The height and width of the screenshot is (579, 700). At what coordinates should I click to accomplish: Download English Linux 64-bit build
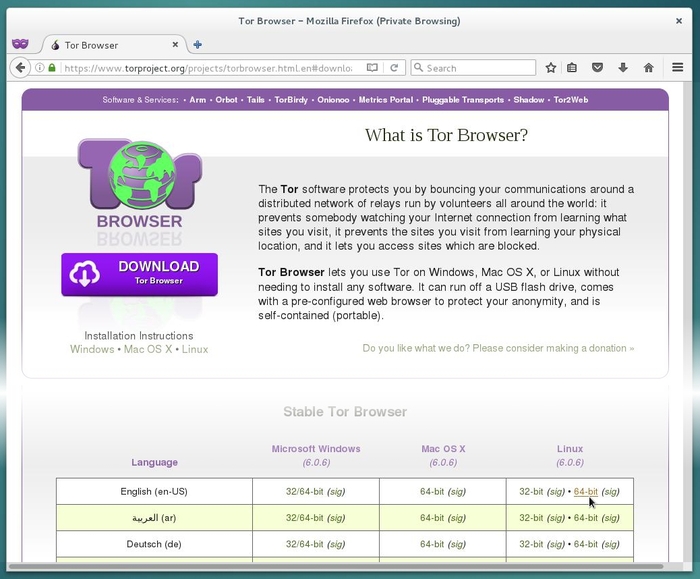coord(586,492)
